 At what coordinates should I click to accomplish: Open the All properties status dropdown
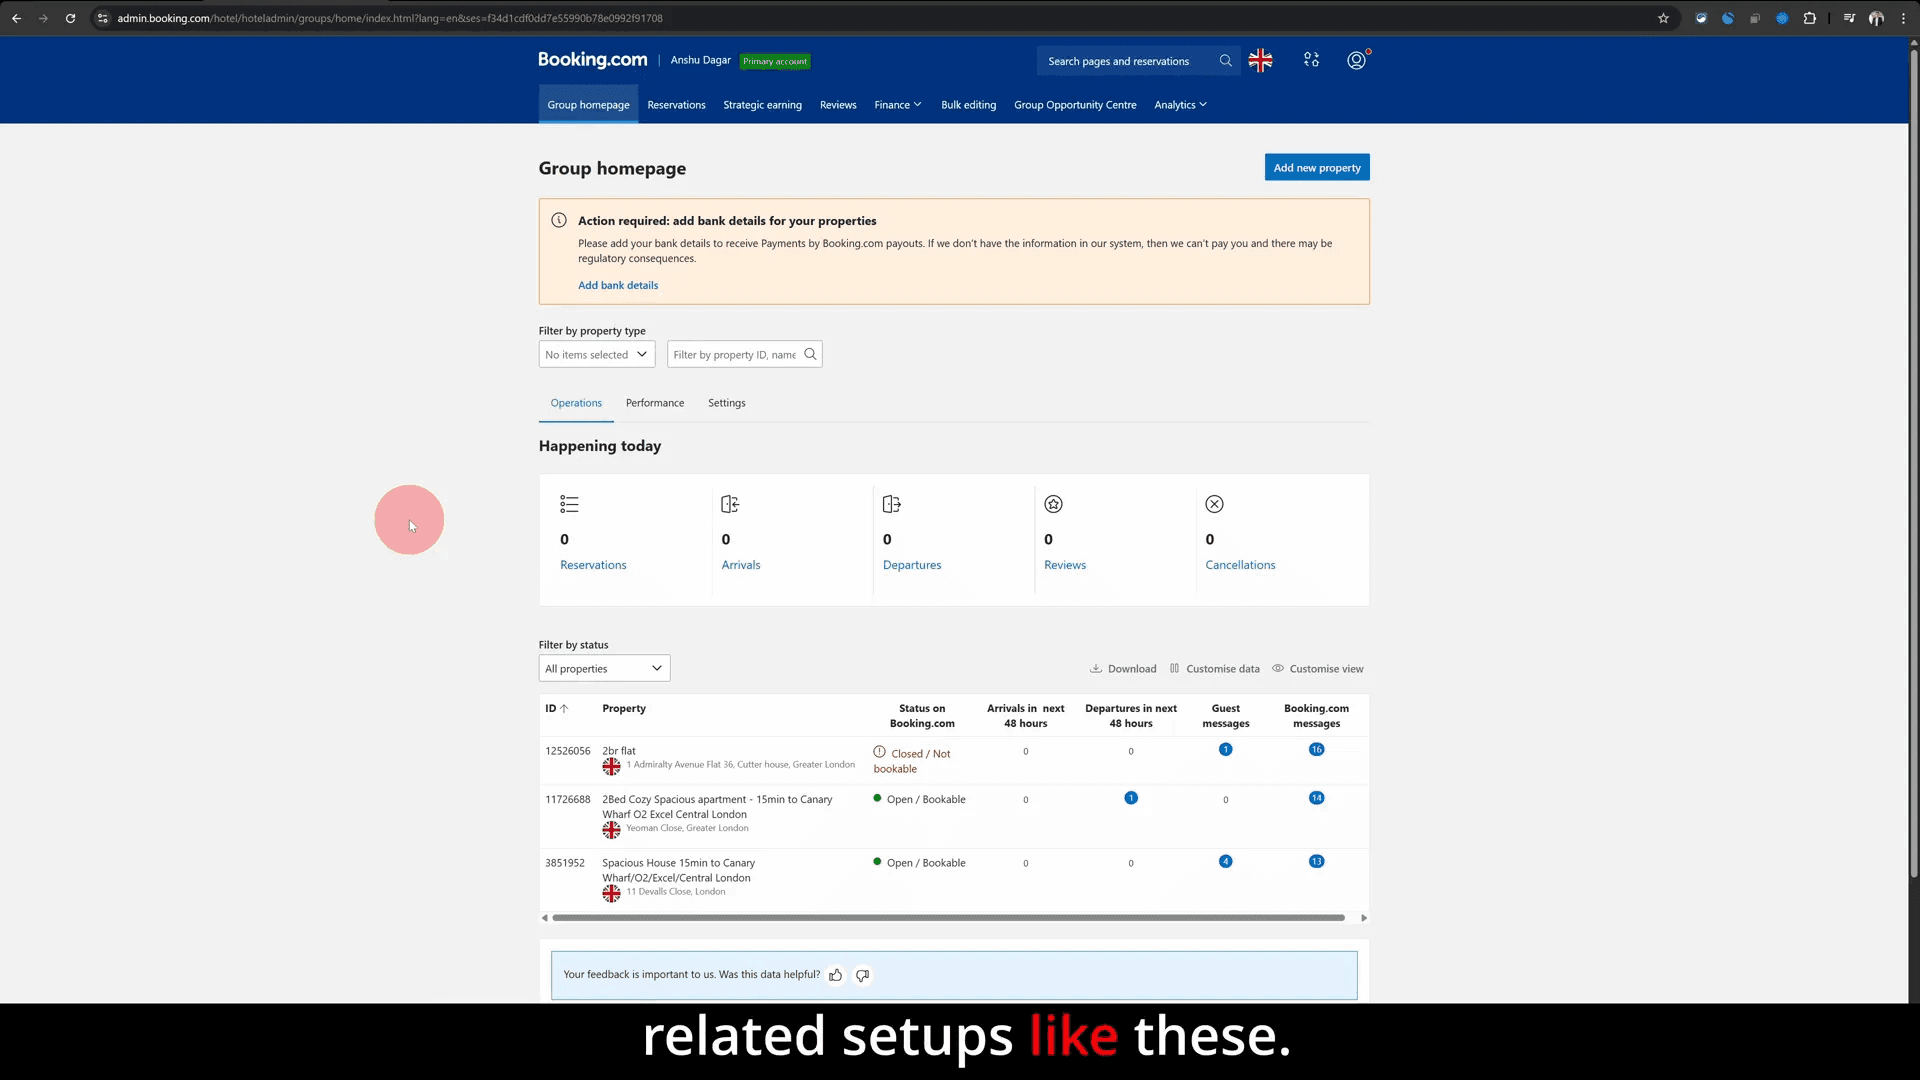click(x=604, y=669)
